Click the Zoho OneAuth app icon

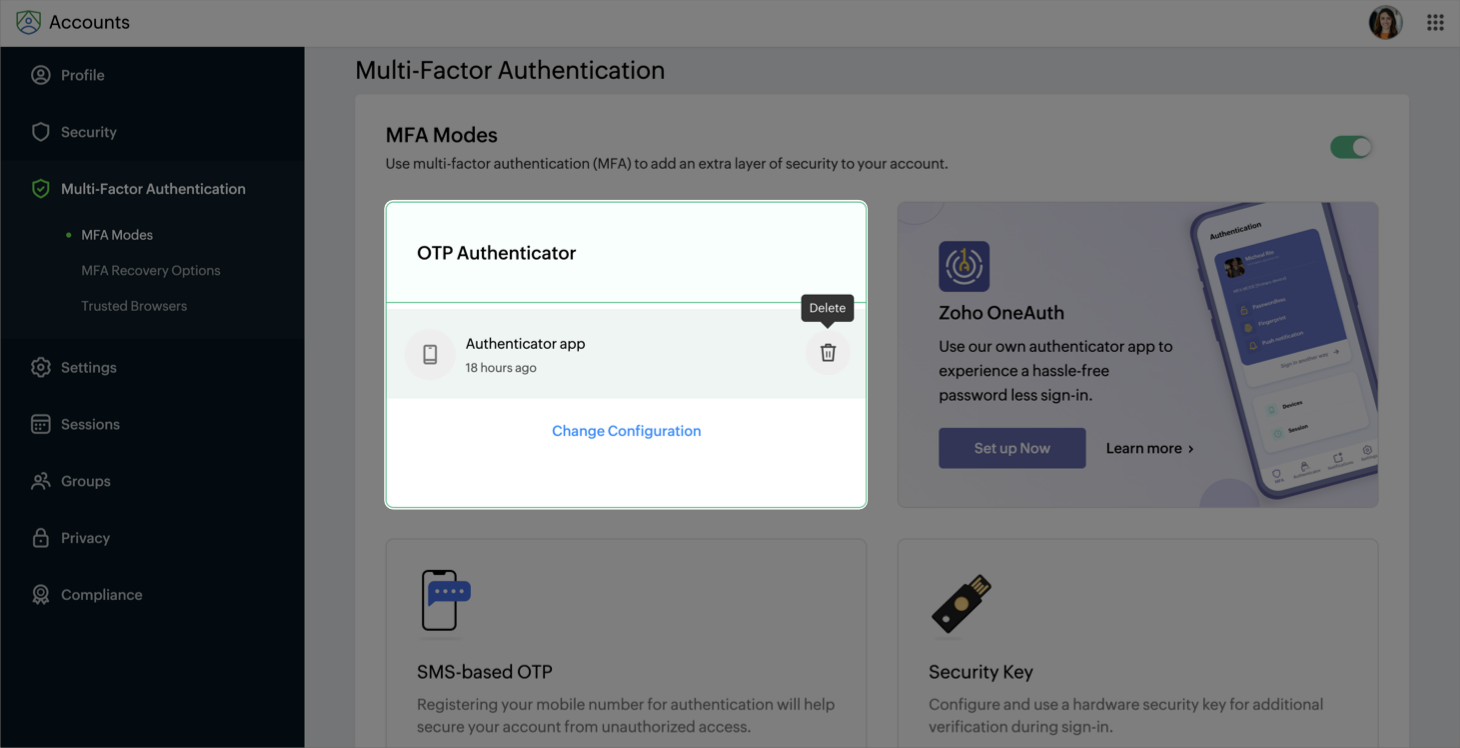[964, 266]
